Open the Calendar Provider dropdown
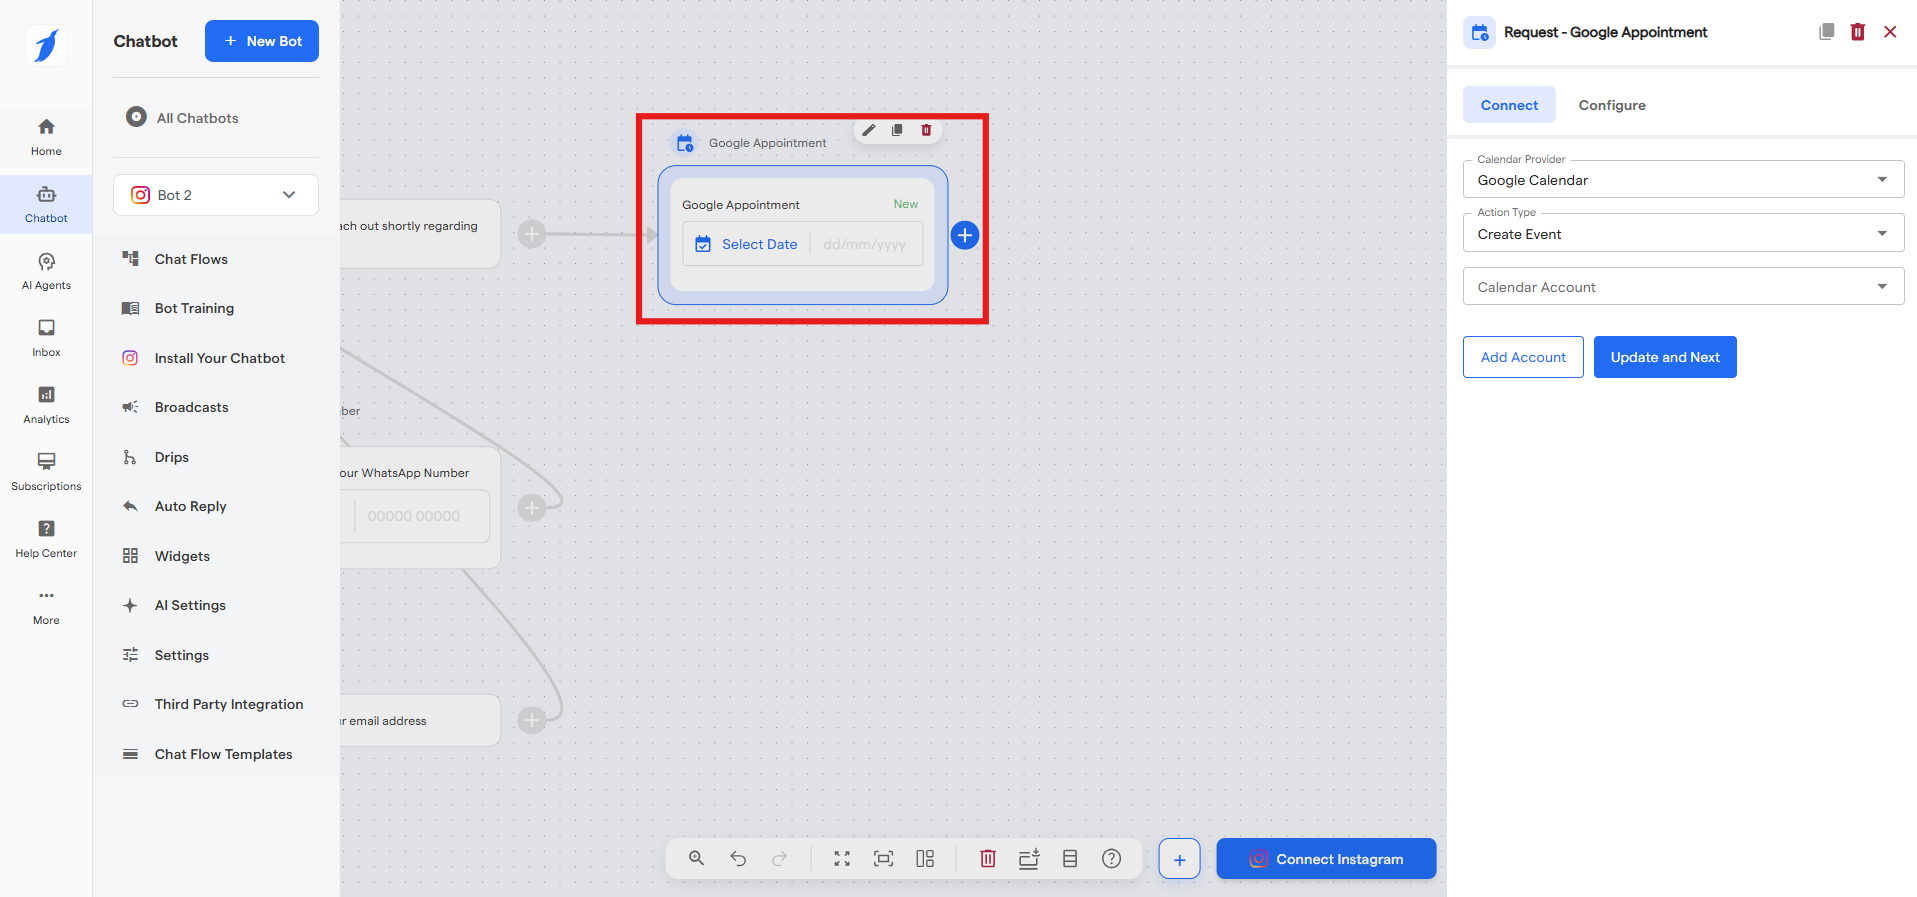 [x=1683, y=180]
